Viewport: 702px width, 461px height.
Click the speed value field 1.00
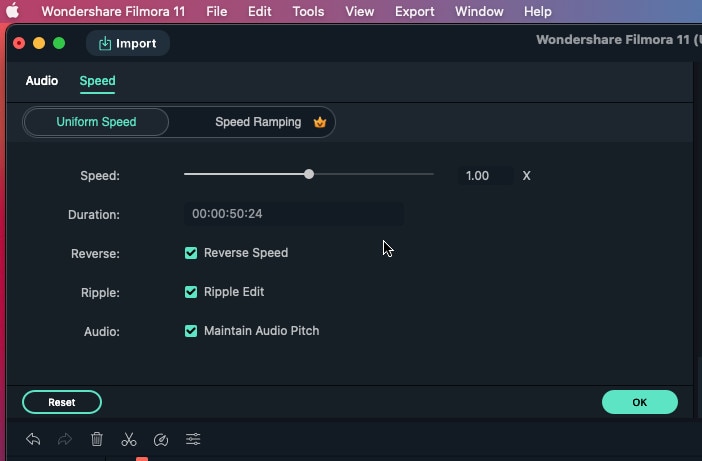[486, 175]
